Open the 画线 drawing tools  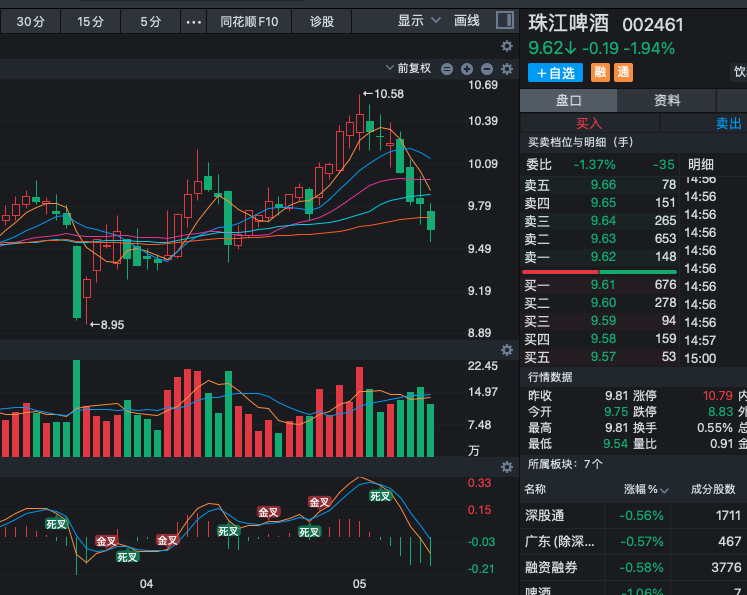pyautogui.click(x=466, y=21)
